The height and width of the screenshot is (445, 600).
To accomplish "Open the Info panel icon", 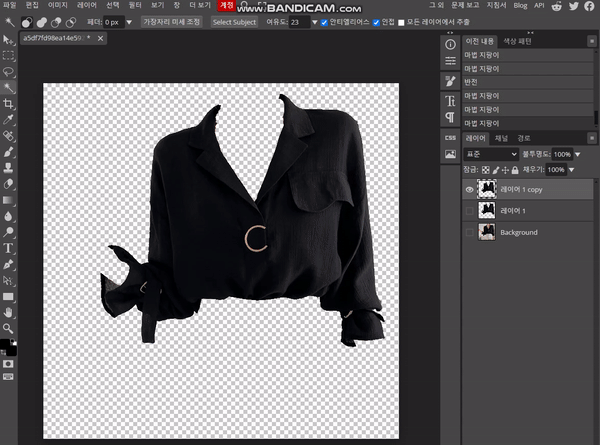I will click(x=450, y=43).
